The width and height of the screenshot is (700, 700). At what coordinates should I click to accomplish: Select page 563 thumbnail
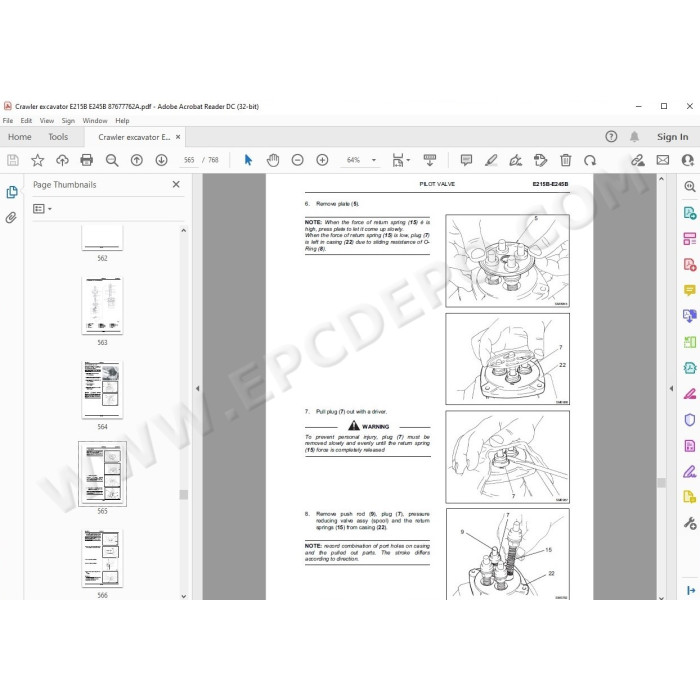(102, 305)
